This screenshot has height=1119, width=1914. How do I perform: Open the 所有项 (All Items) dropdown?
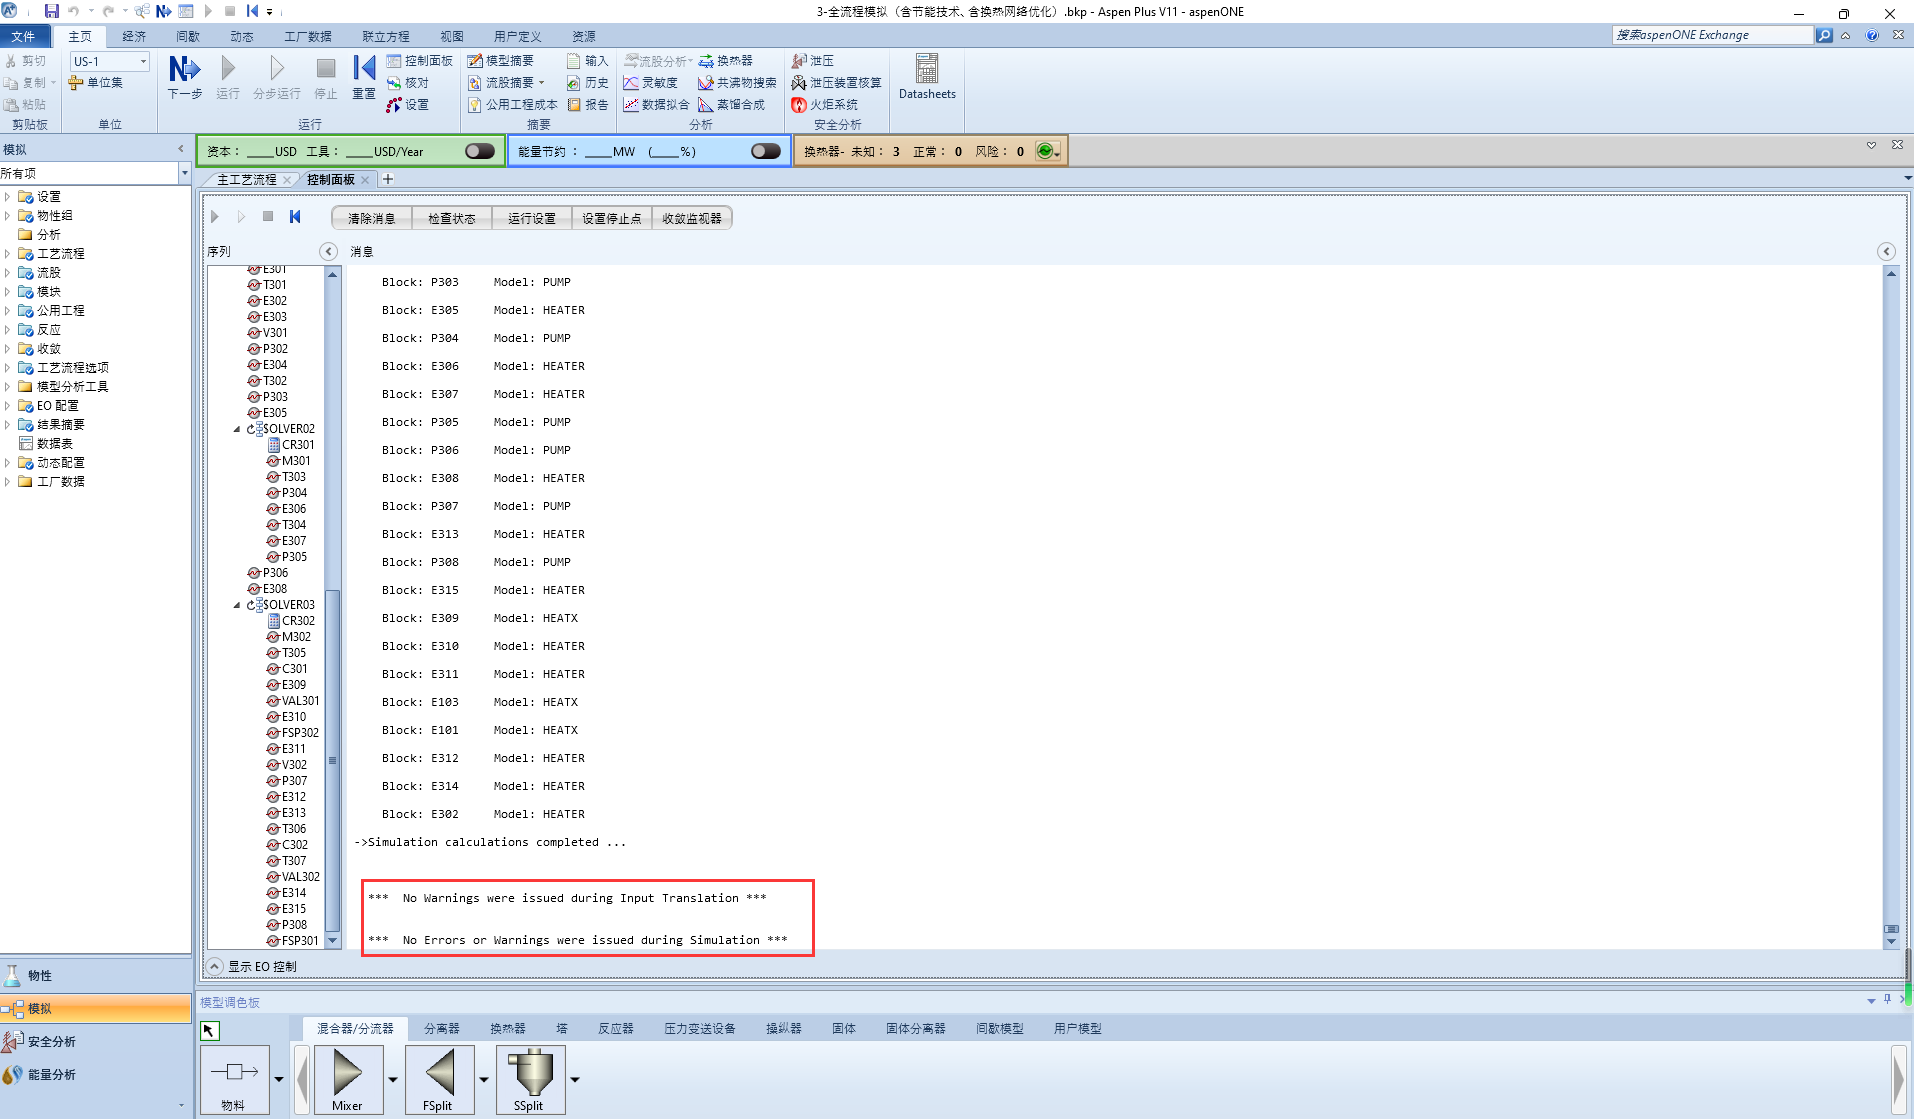click(184, 174)
